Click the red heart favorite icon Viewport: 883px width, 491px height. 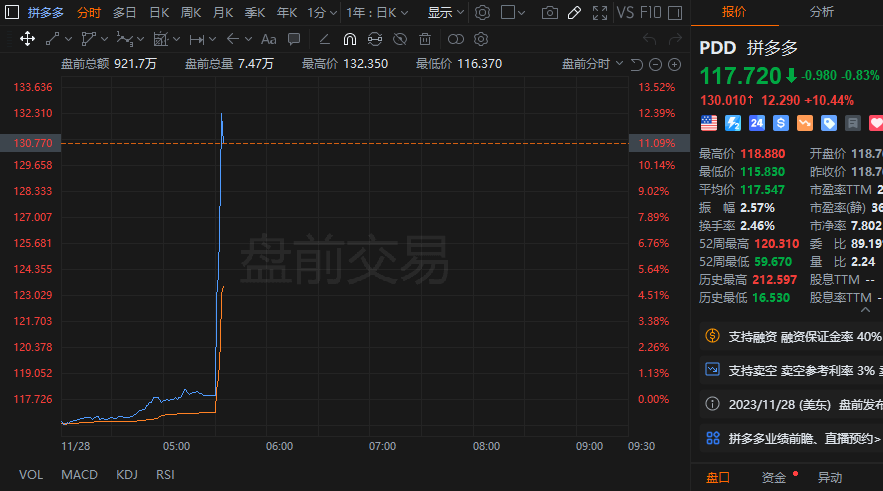point(876,123)
